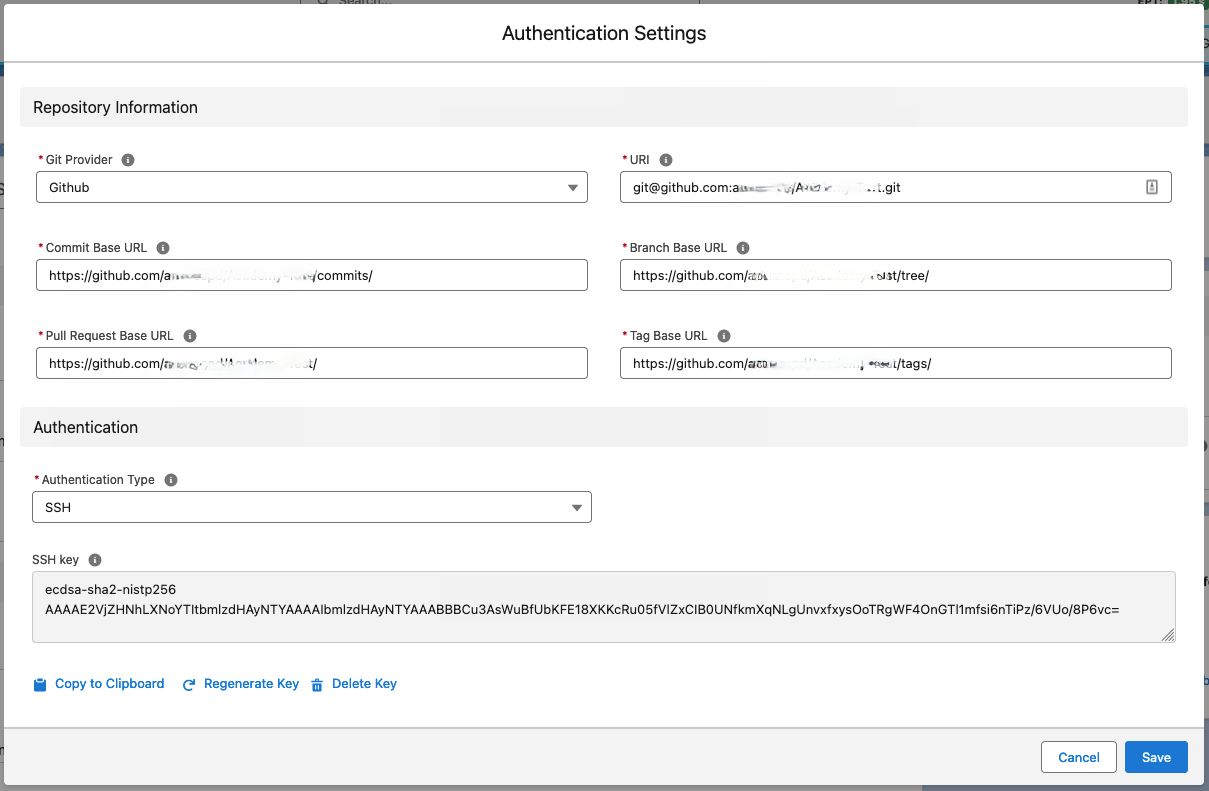Viewport: 1209px width, 791px height.
Task: Save the authentication settings
Action: tap(1156, 757)
